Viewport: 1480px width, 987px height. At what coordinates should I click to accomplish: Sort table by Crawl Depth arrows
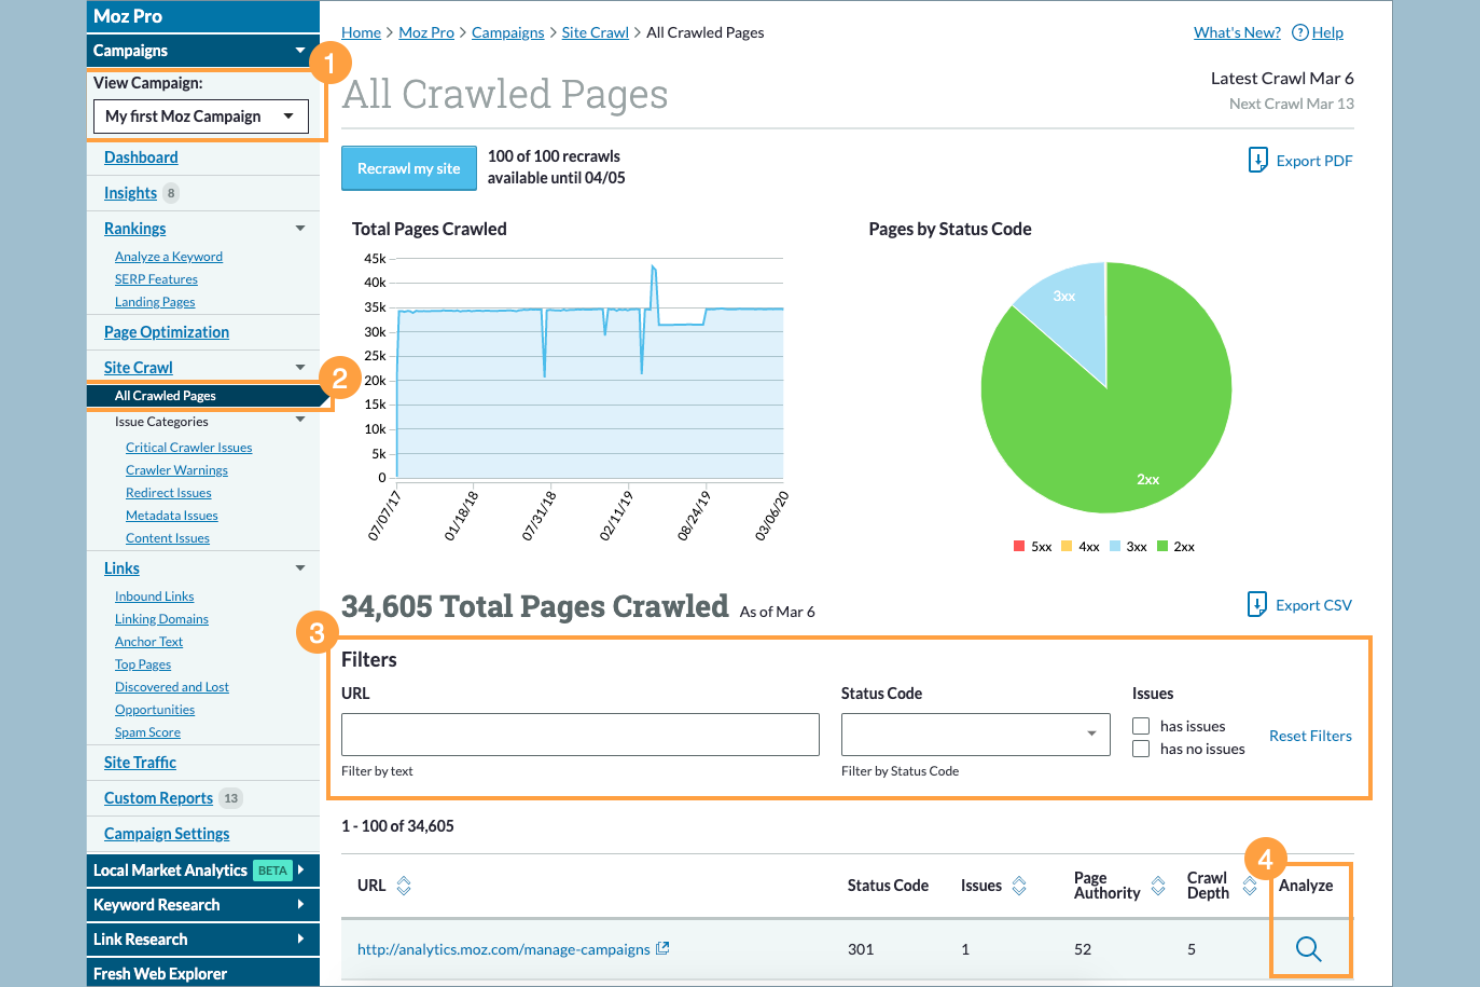coord(1249,885)
